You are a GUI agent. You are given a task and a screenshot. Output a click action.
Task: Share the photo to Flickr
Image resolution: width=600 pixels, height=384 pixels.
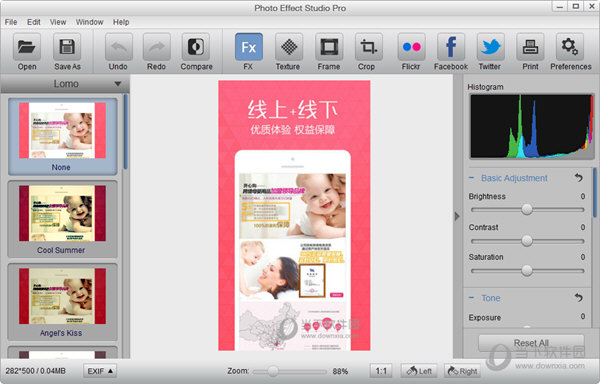pos(412,47)
